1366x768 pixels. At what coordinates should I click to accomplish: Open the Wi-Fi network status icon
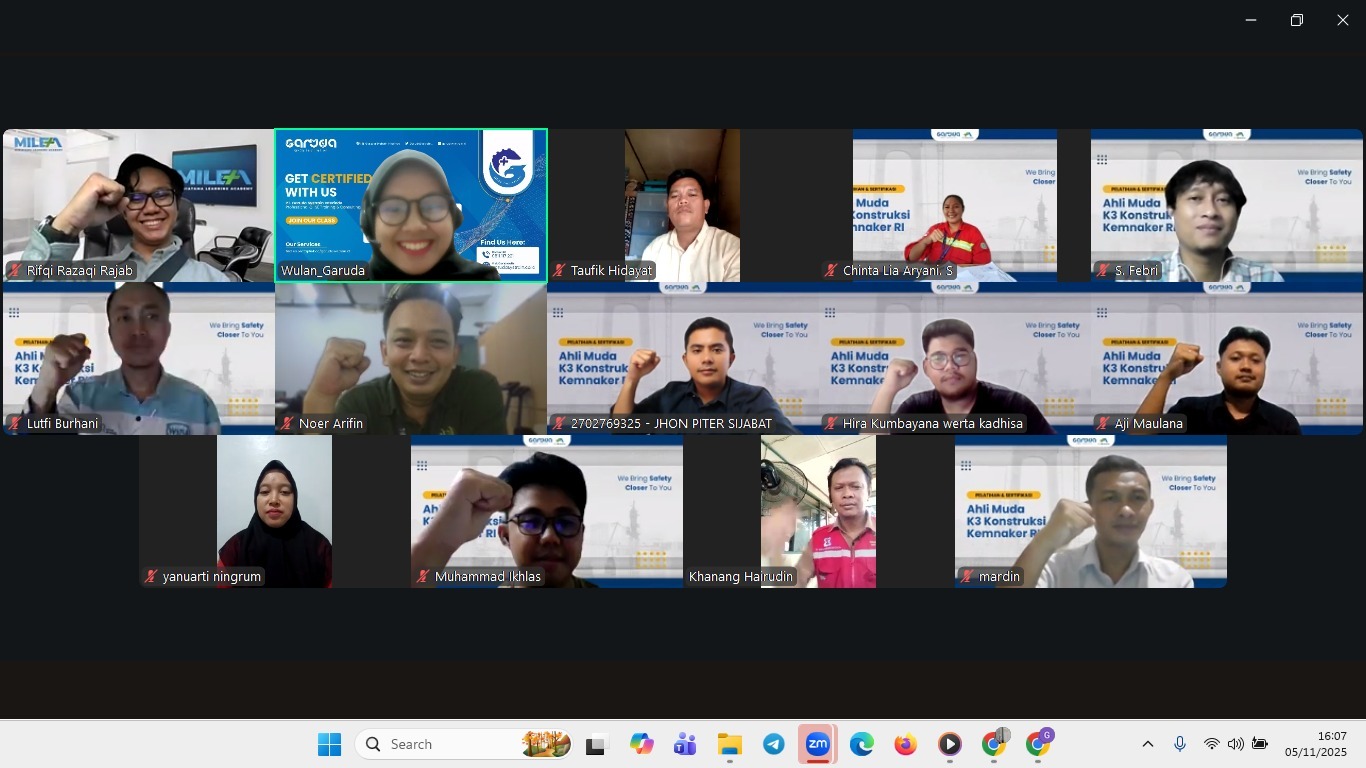1211,744
